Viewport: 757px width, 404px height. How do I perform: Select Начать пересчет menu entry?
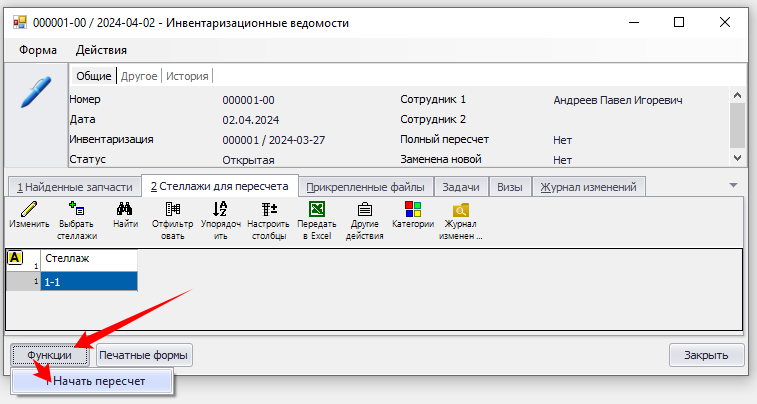(x=98, y=381)
